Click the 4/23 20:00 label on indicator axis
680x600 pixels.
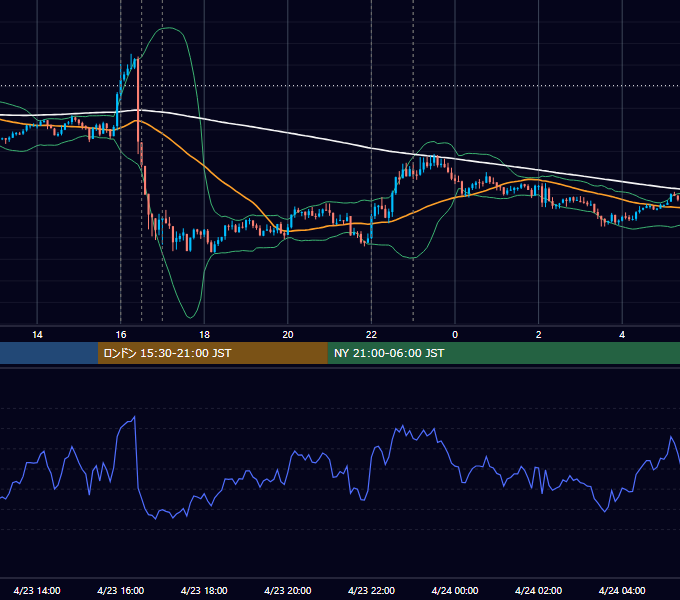(288, 590)
